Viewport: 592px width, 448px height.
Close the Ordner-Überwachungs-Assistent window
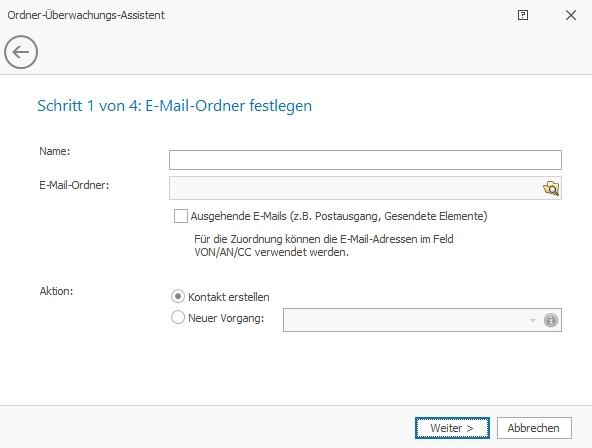coord(571,15)
